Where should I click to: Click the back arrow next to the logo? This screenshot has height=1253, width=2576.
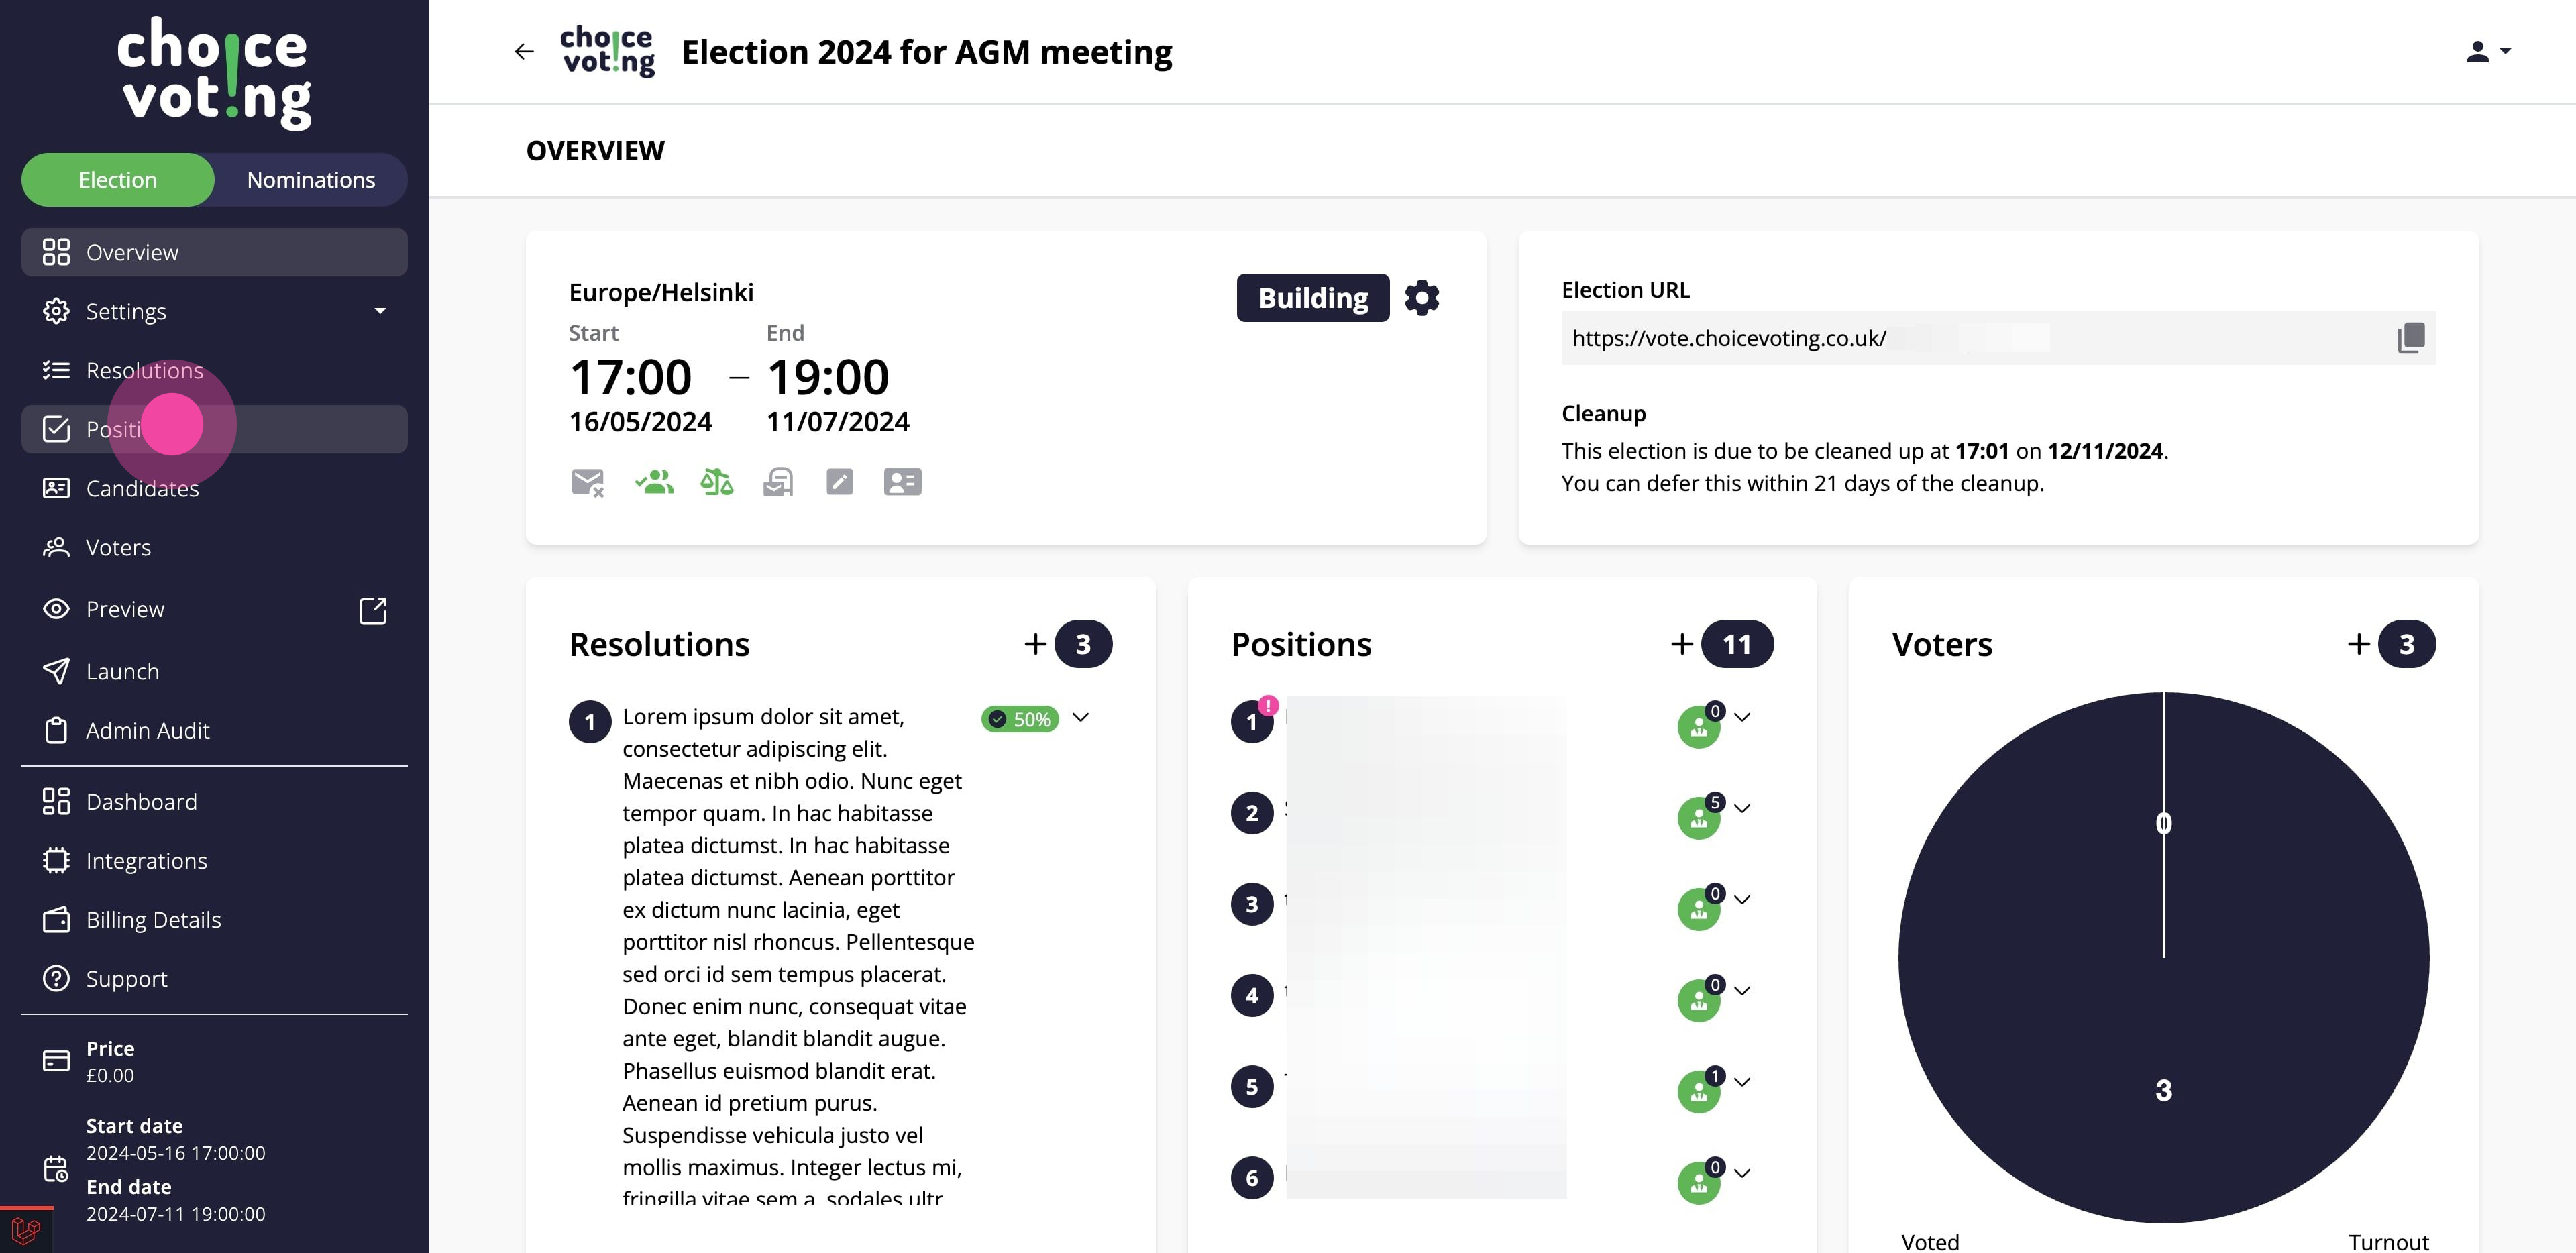524,51
